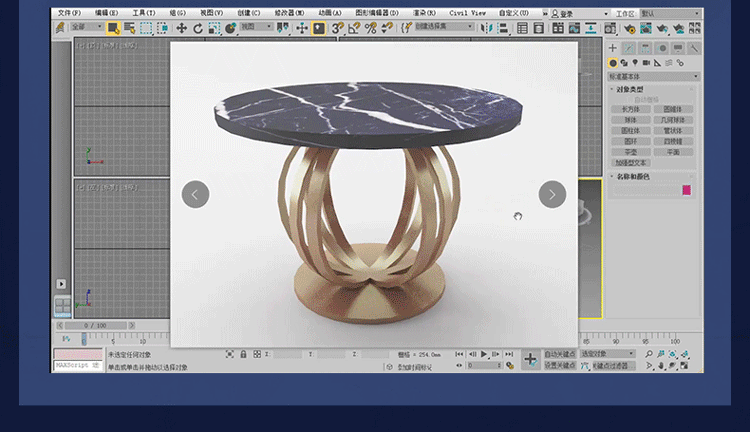Open the Curve Editor icon
This screenshot has width=750, height=432.
point(574,28)
